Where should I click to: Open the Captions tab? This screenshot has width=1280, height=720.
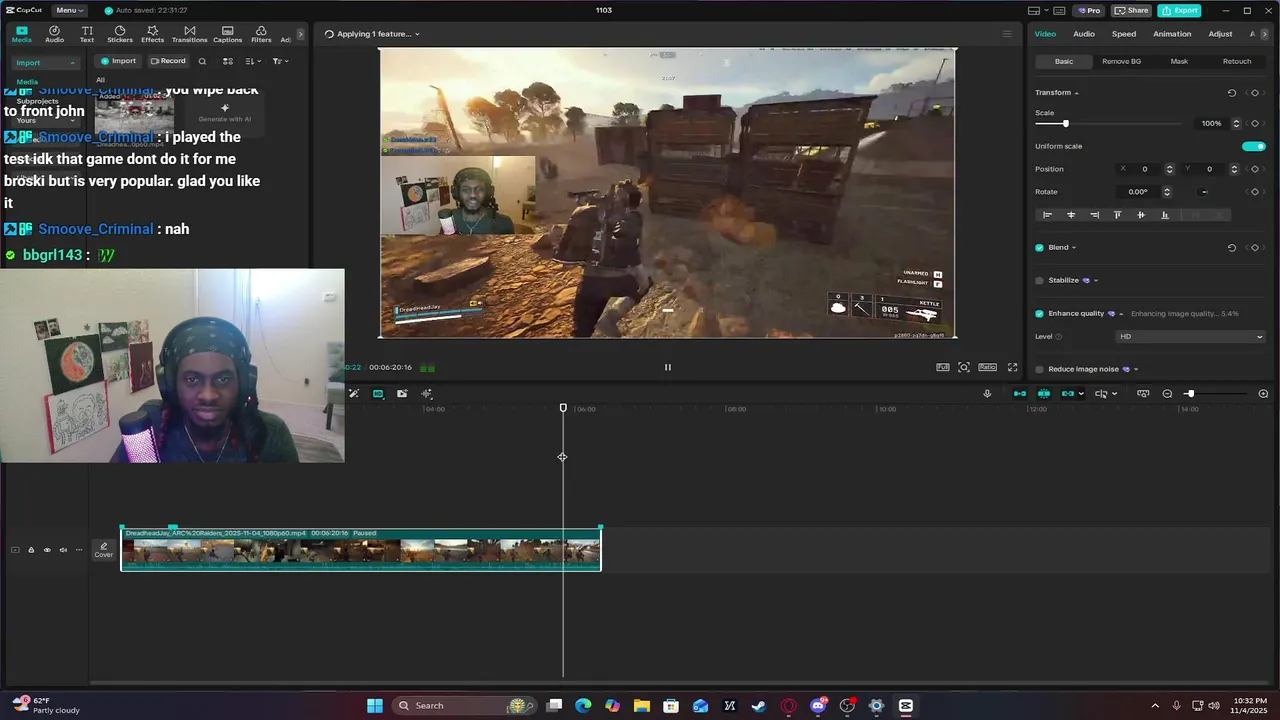pyautogui.click(x=227, y=34)
